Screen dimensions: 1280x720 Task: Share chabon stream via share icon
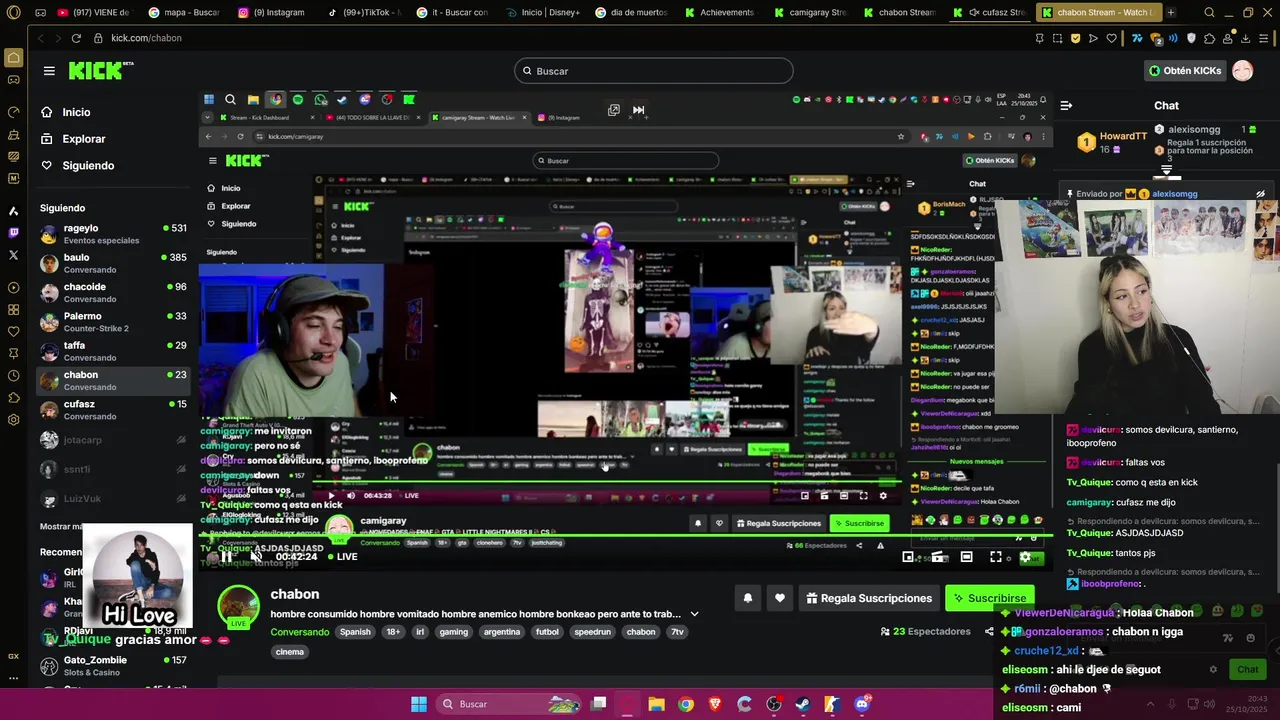click(x=989, y=632)
